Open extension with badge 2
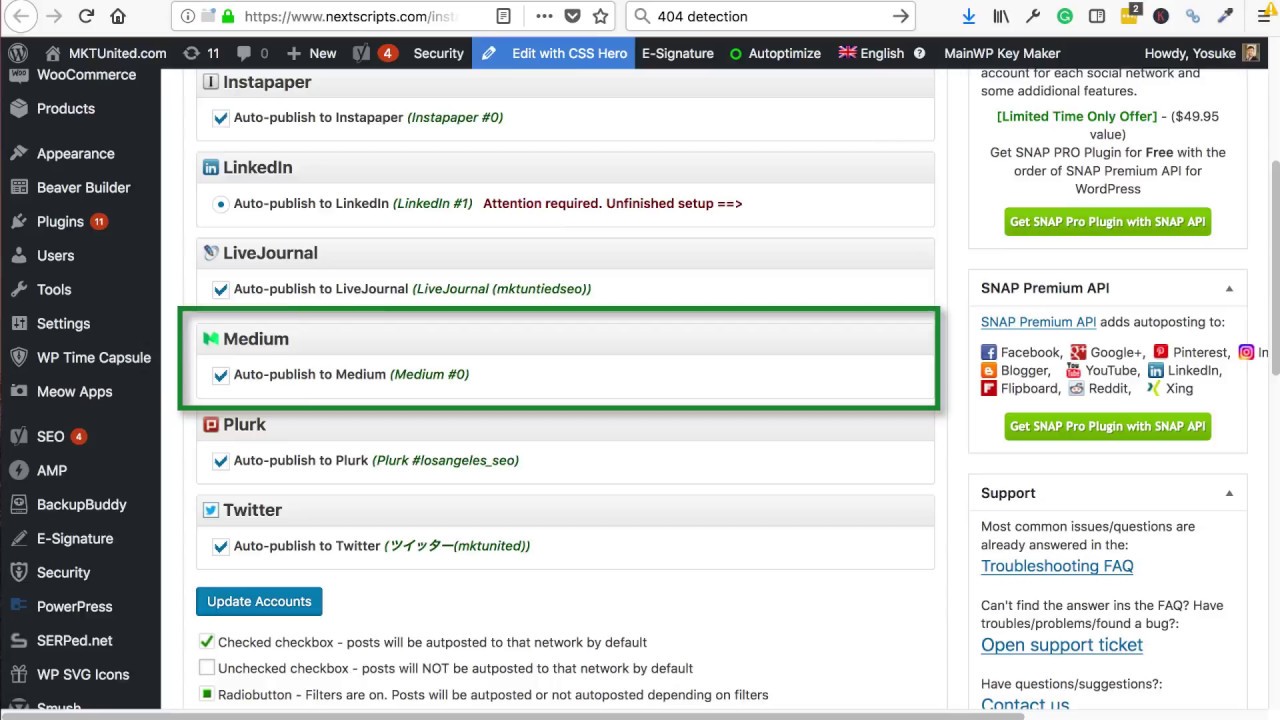The height and width of the screenshot is (720, 1280). pyautogui.click(x=1130, y=15)
